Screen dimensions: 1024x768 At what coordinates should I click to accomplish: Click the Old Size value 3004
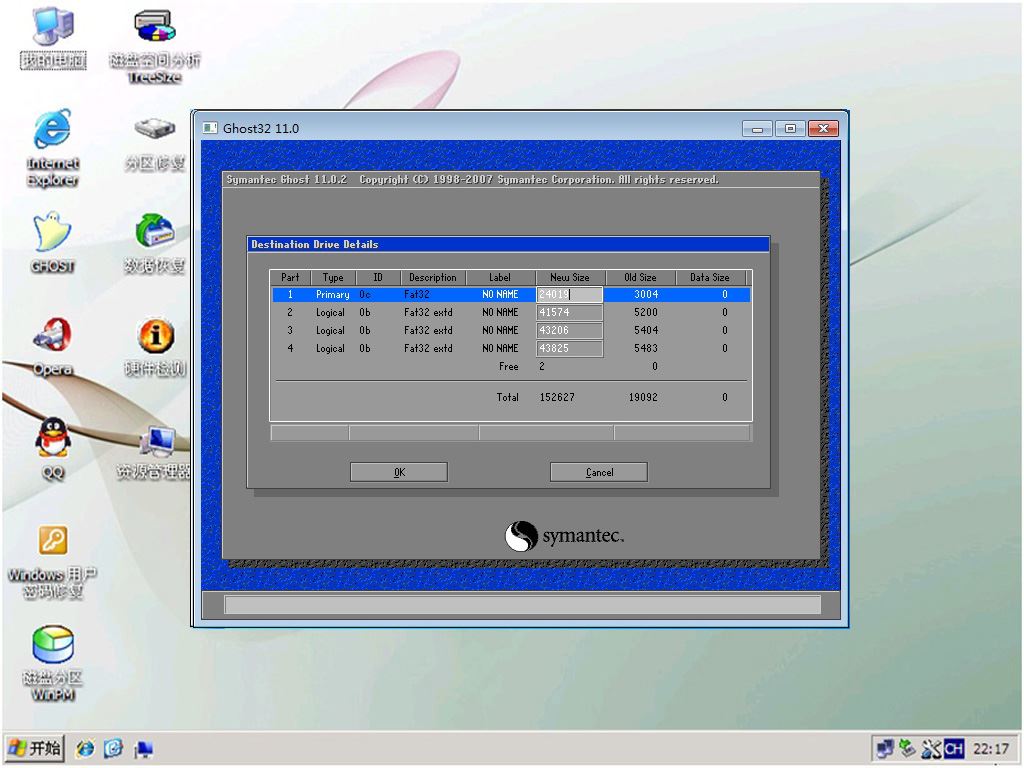point(647,295)
